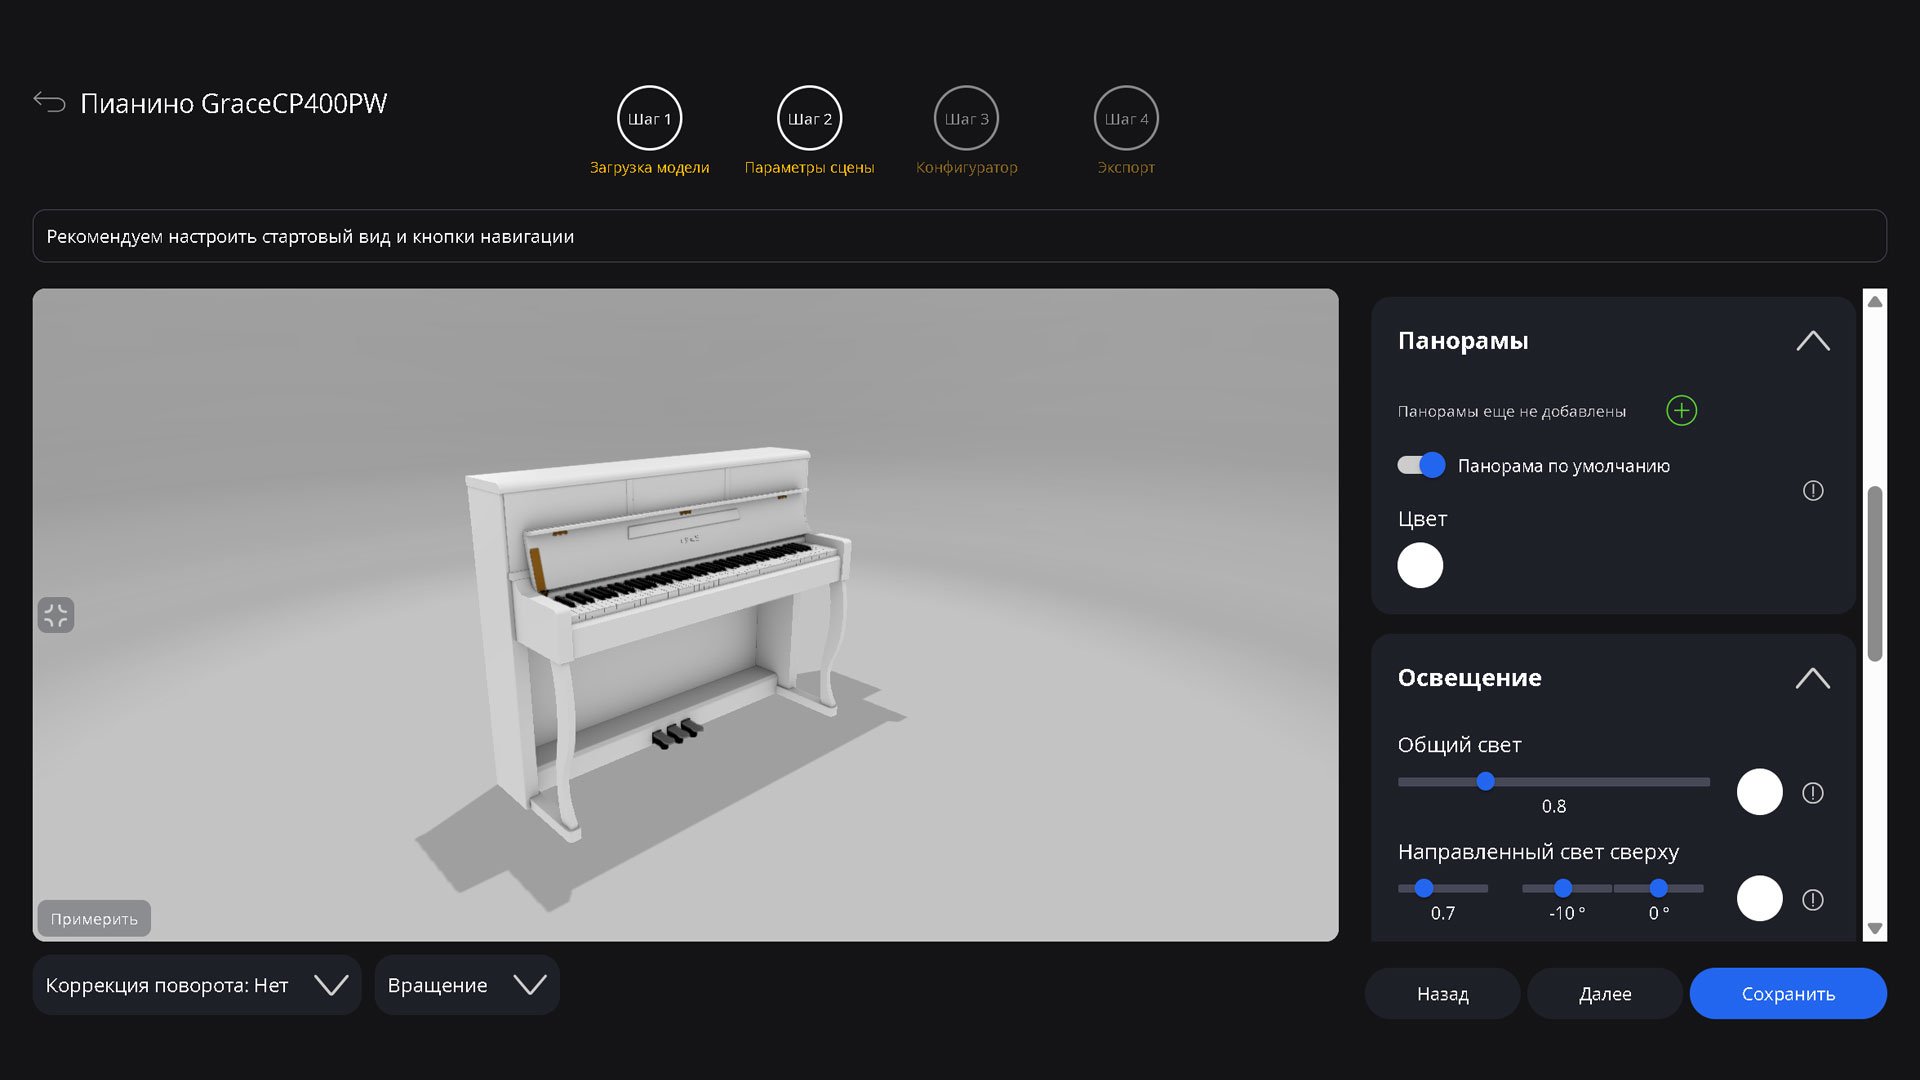Click the back arrow beside the Пианино title
The image size is (1920, 1080).
tap(49, 102)
